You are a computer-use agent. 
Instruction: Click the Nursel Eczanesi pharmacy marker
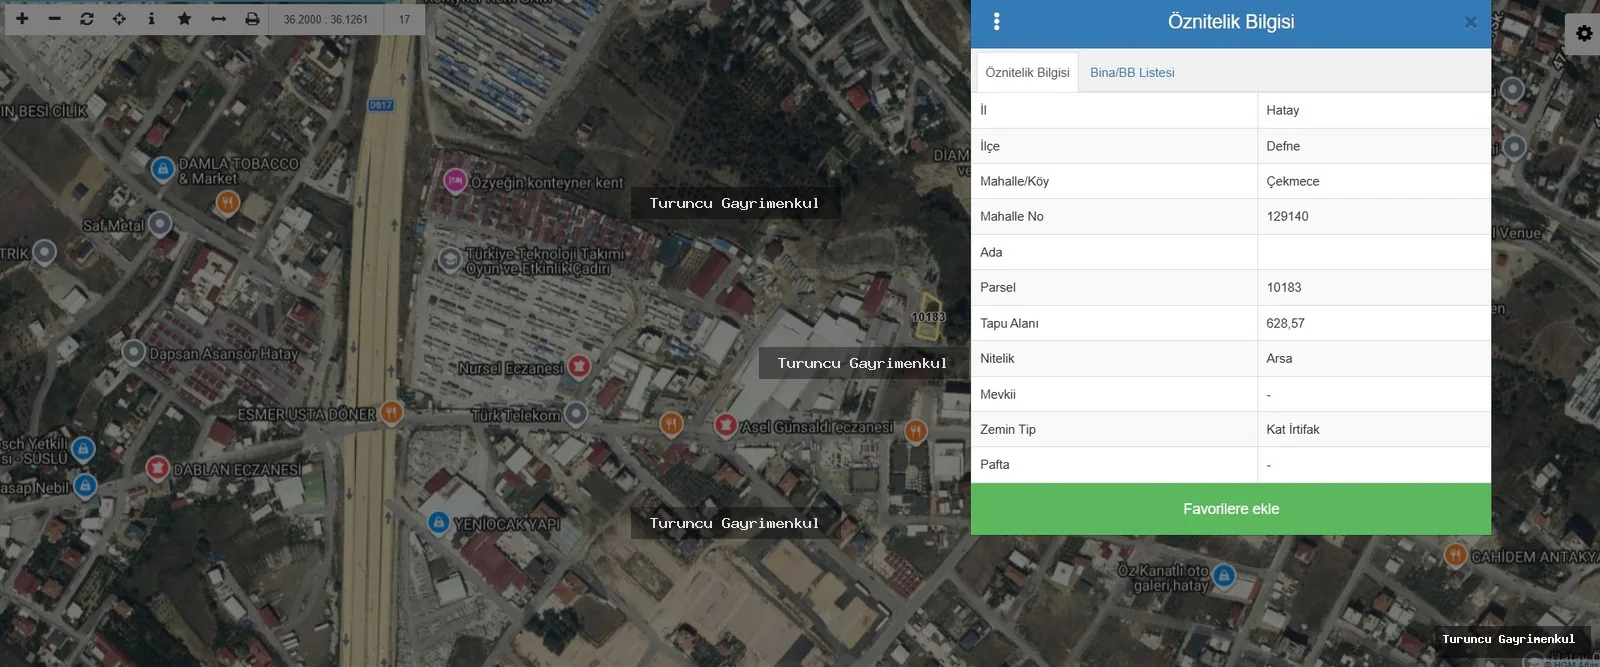tap(578, 367)
